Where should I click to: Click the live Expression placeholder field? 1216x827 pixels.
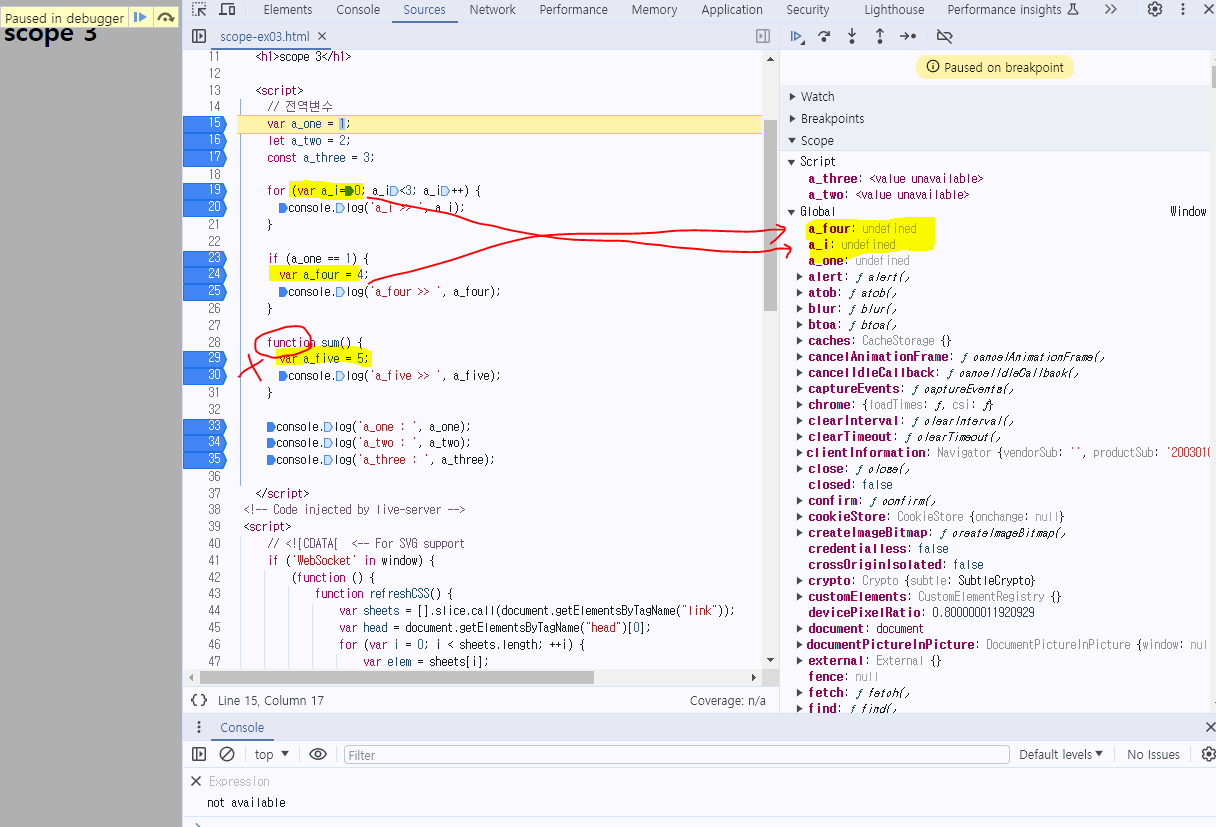(x=239, y=781)
